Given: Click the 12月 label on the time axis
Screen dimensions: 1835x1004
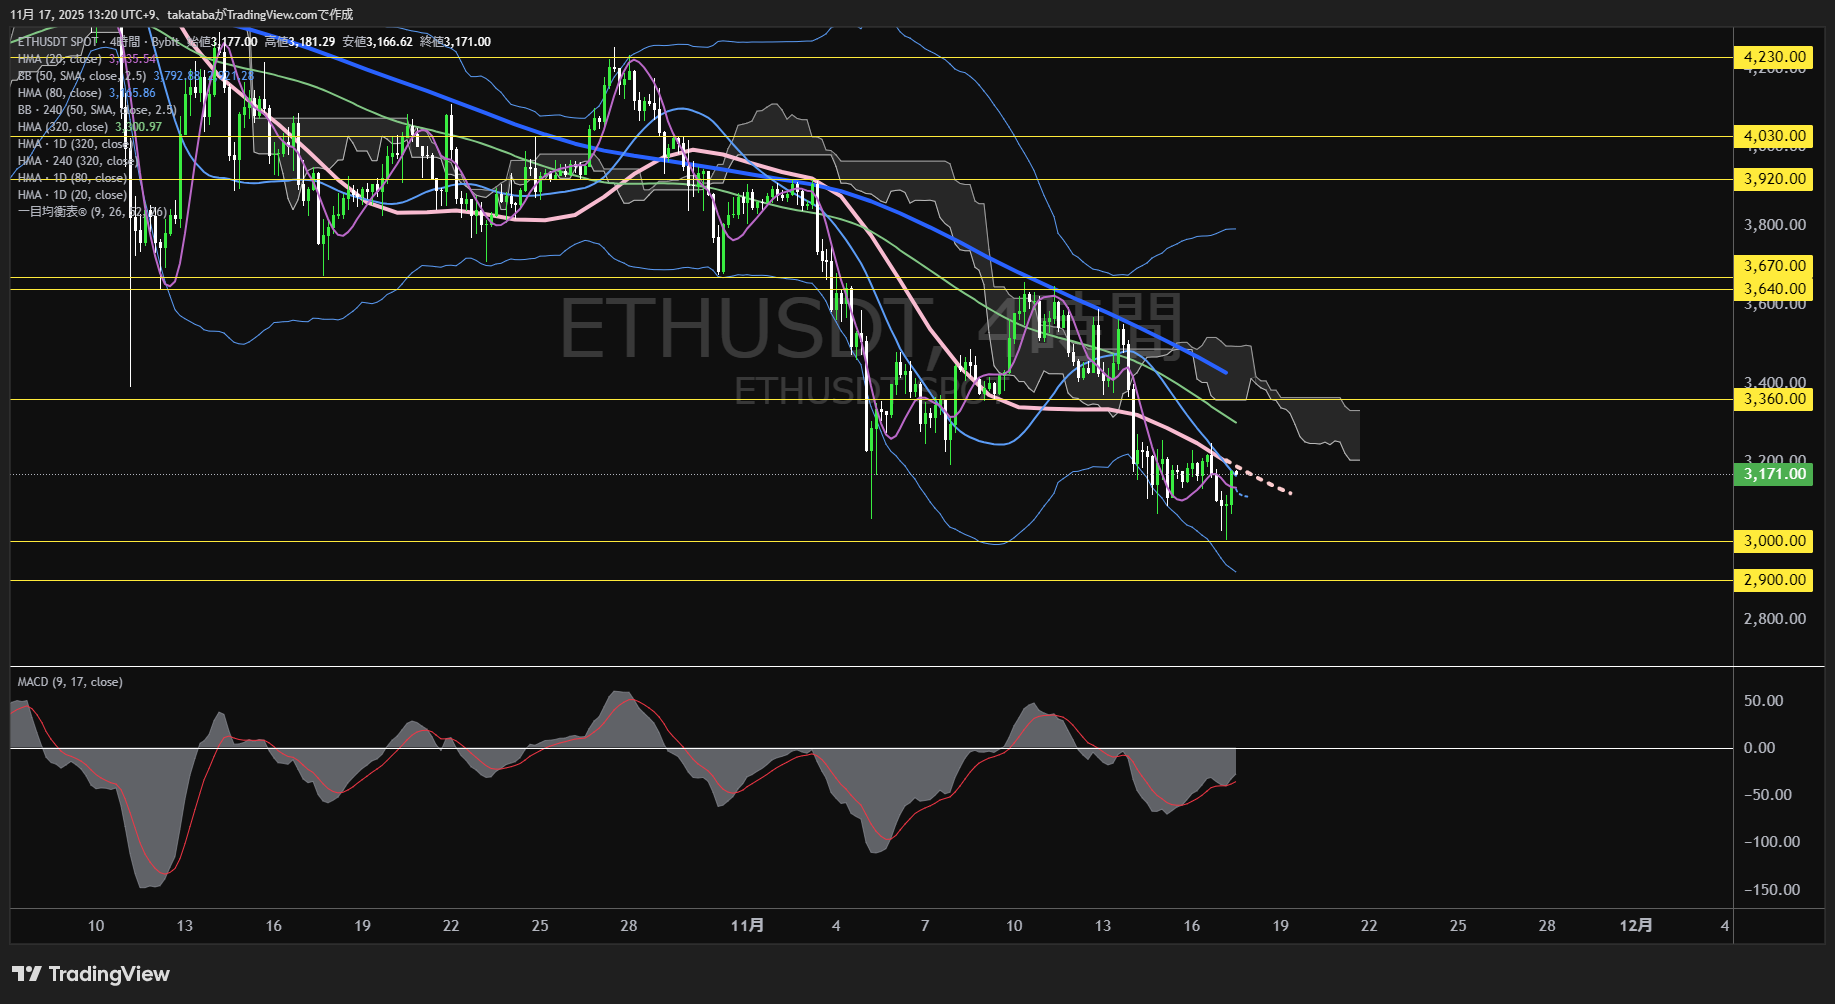Looking at the screenshot, I should [1637, 926].
